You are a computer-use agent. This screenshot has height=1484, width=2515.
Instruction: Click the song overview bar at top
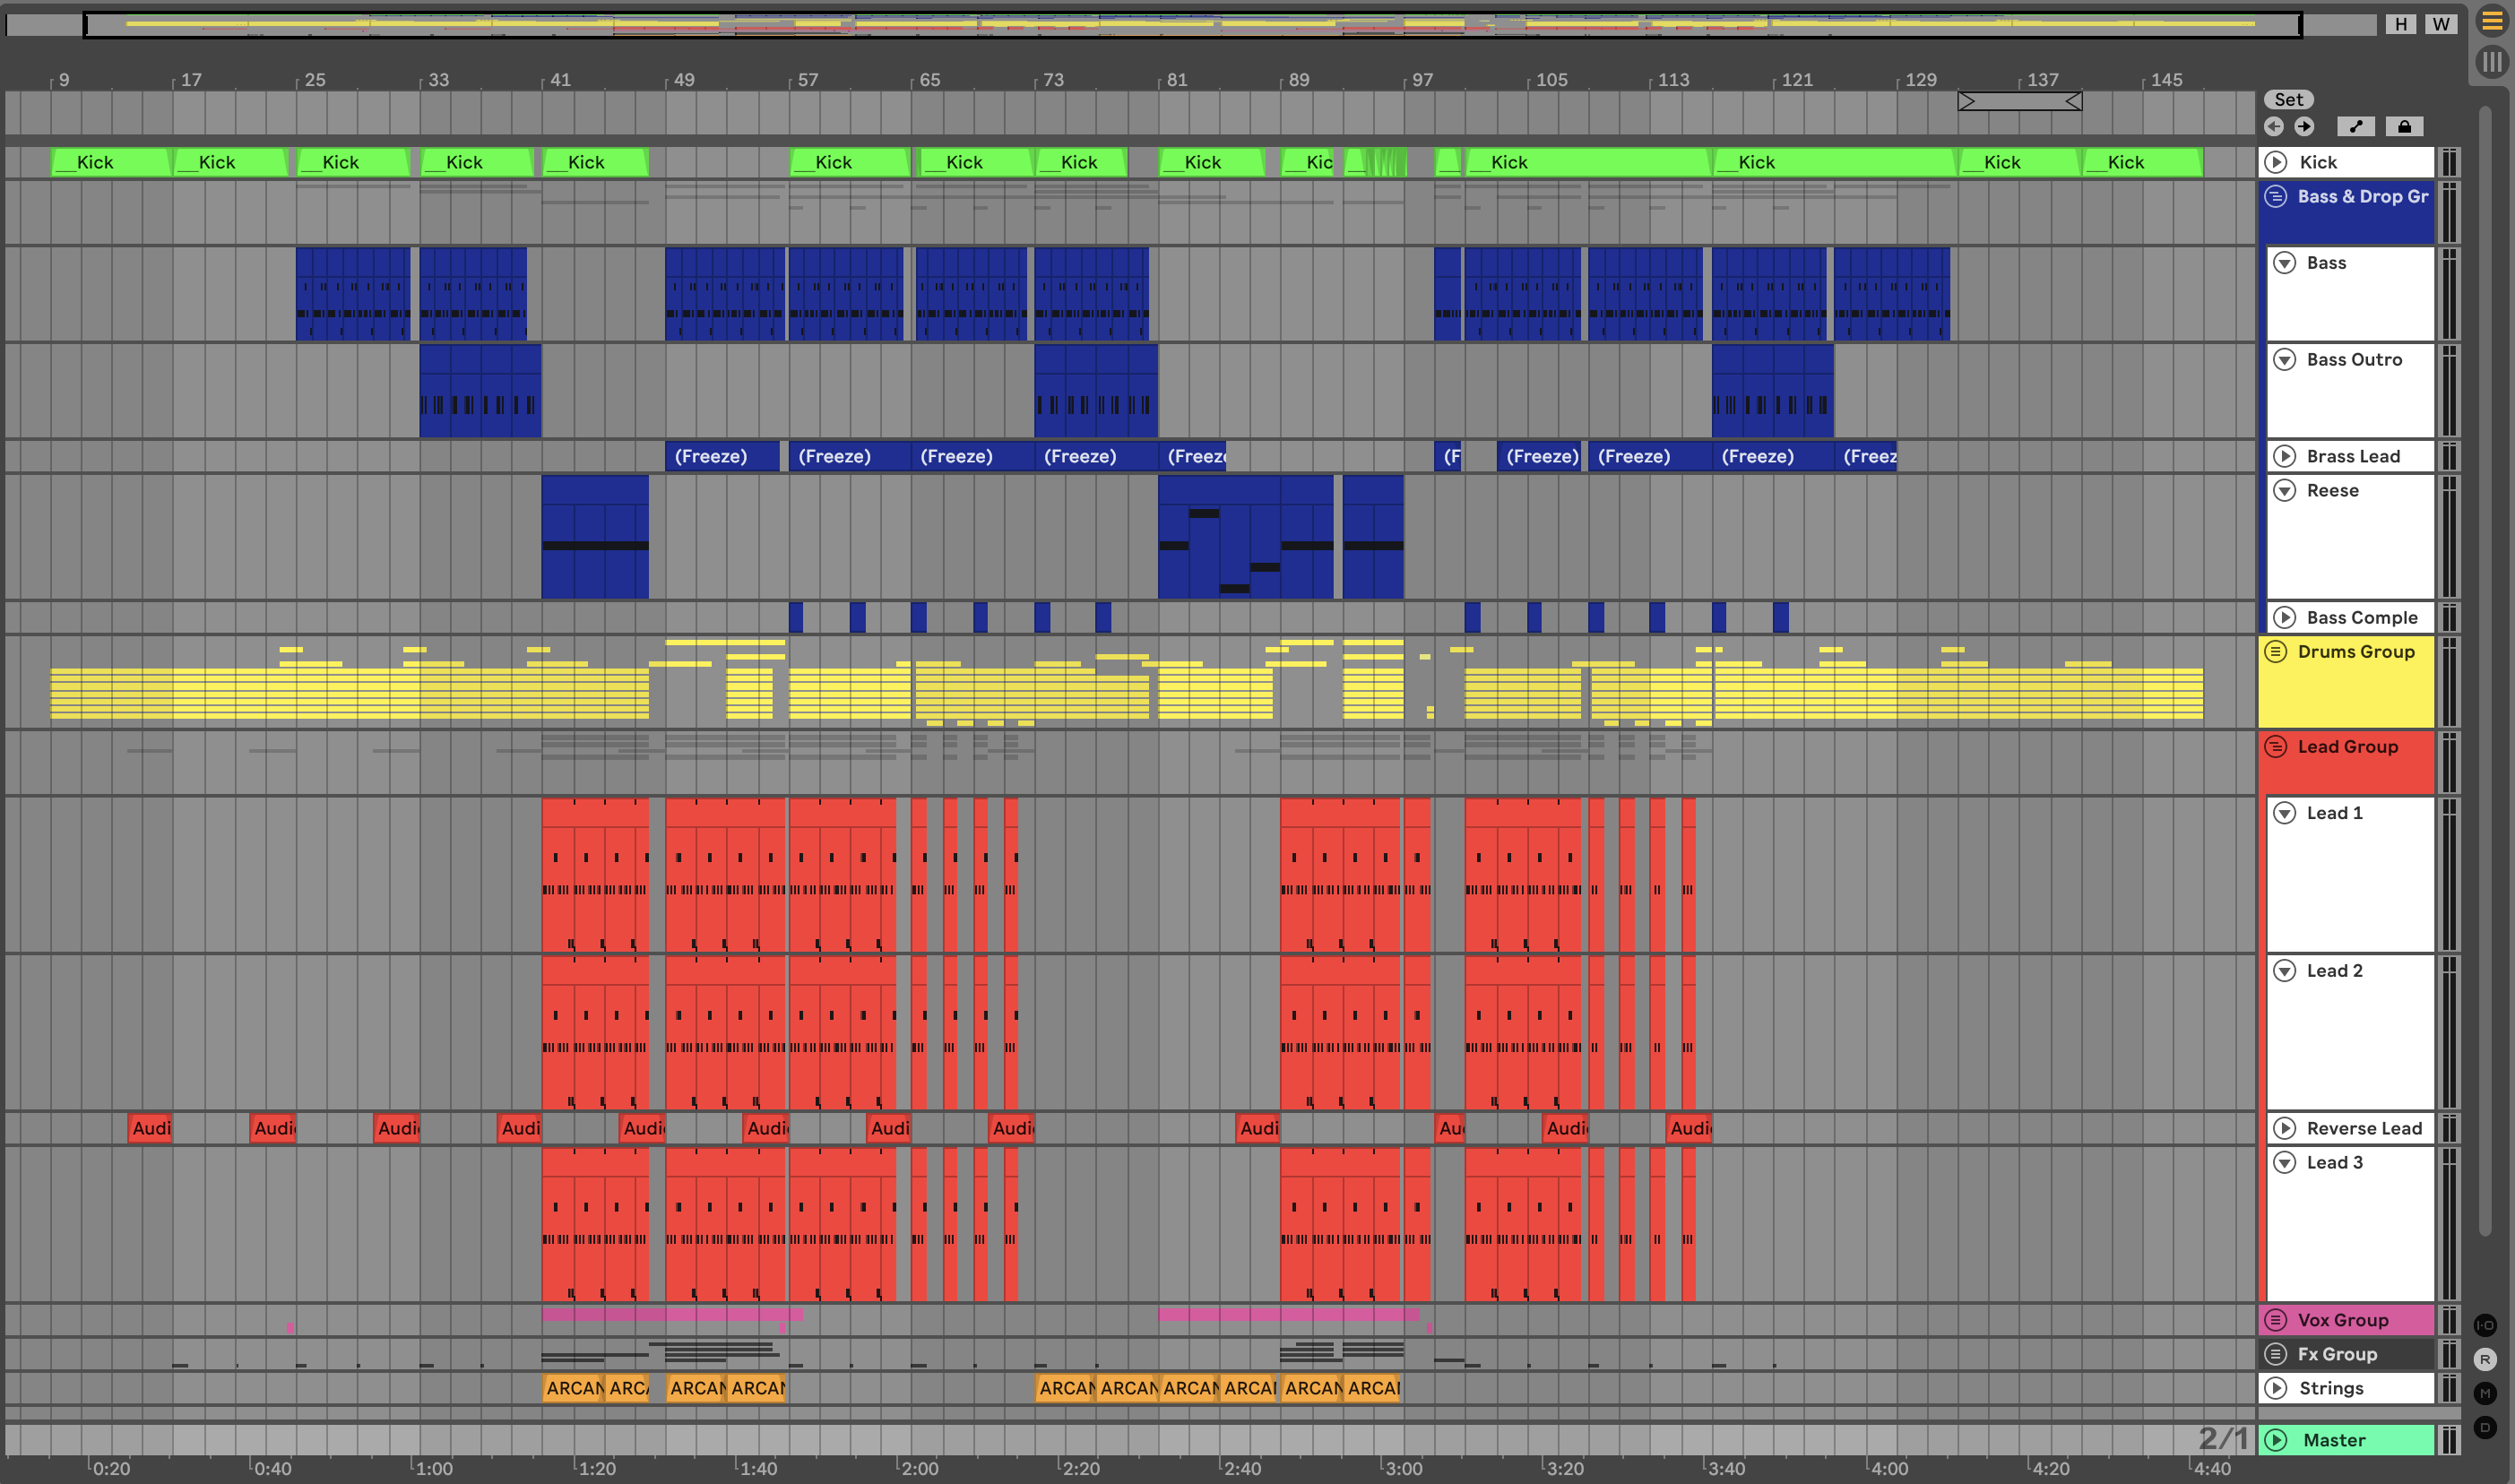tap(1190, 24)
